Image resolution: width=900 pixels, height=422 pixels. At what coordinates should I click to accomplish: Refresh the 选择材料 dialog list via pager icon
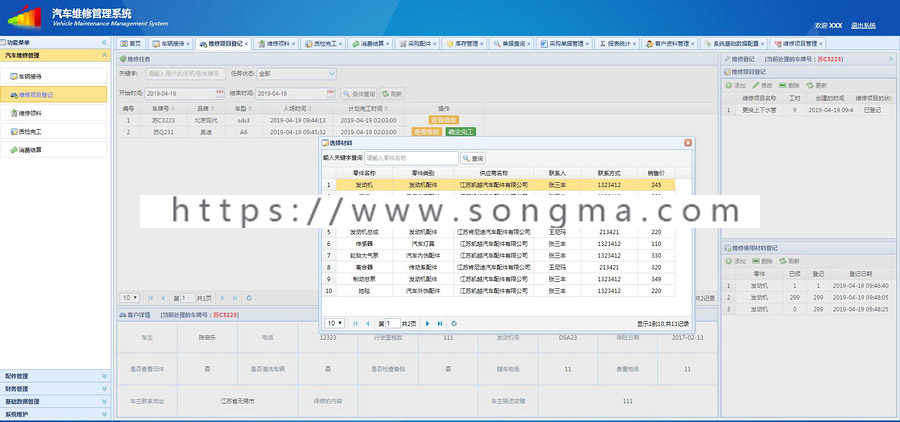coord(454,324)
